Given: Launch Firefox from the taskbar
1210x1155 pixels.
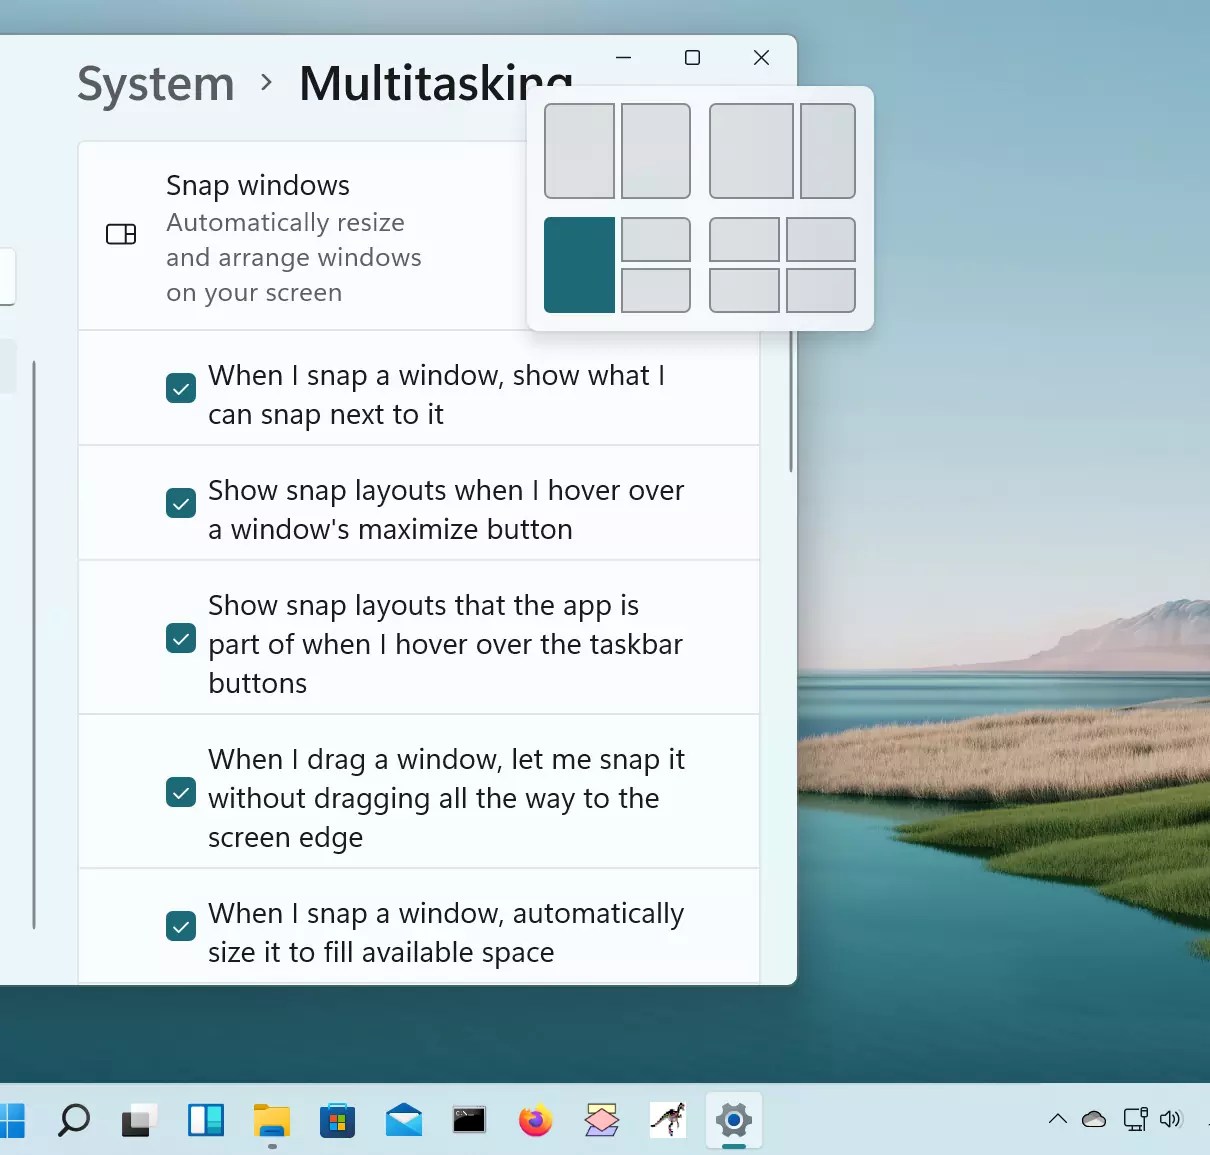Looking at the screenshot, I should 536,1120.
